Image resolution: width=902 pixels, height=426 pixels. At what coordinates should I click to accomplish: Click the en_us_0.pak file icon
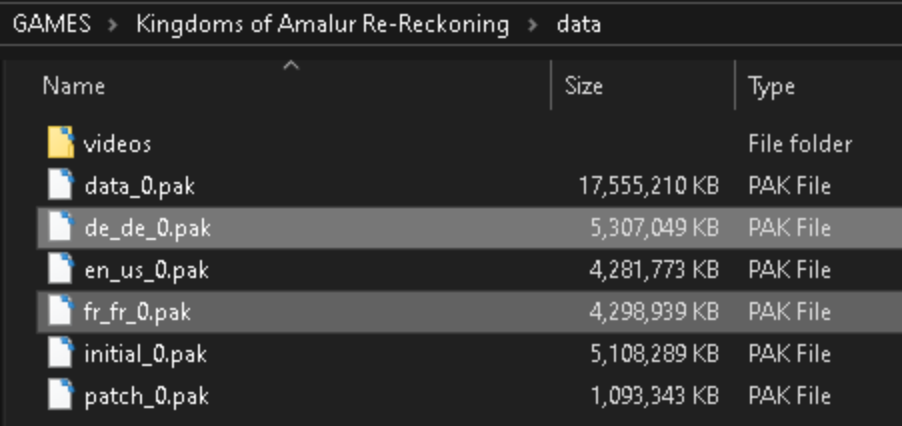[61, 268]
